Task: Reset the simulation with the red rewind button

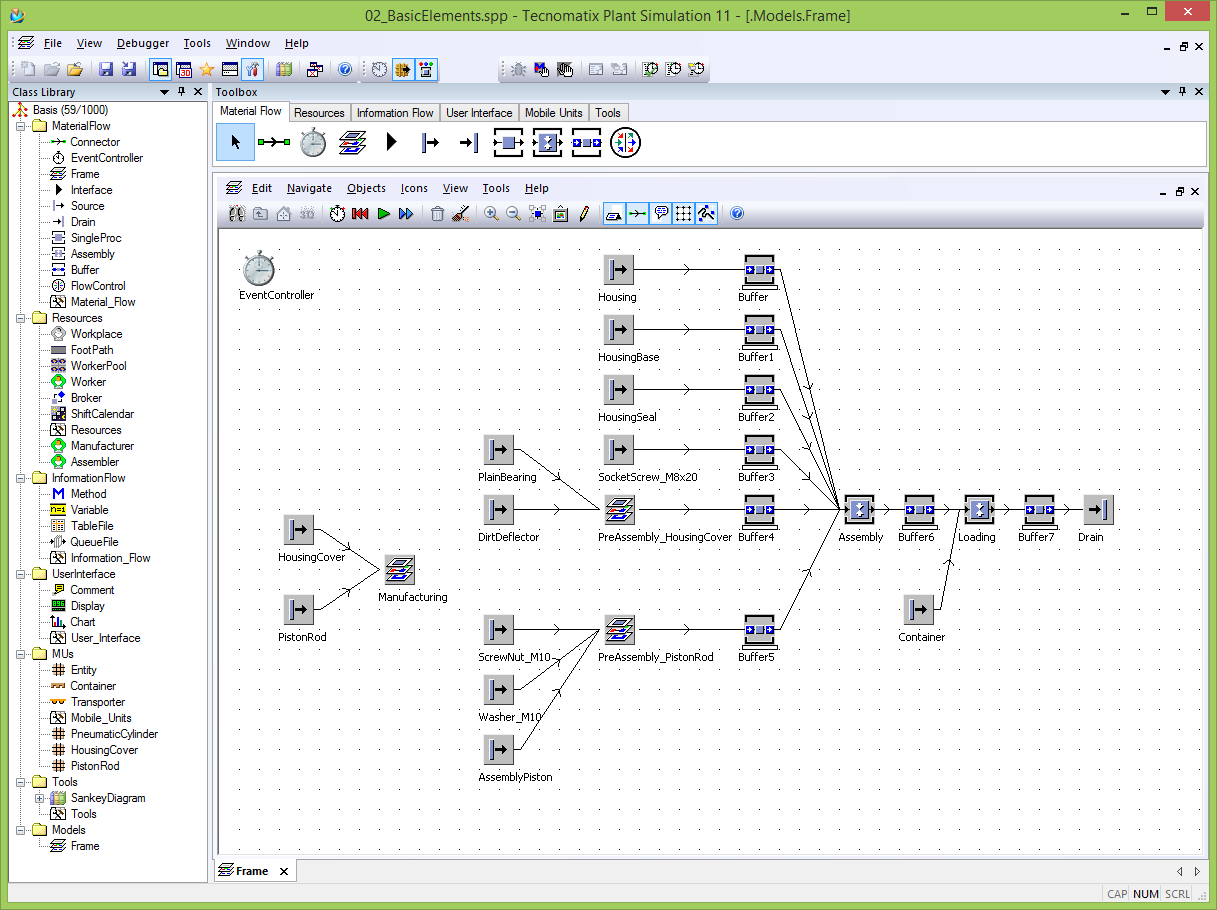Action: (361, 214)
